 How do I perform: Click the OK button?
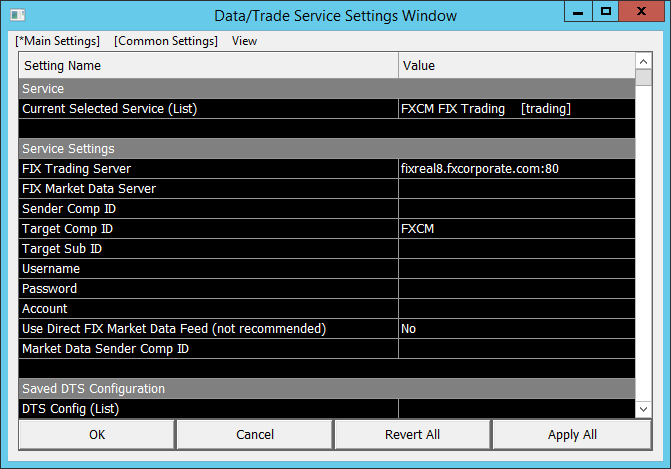(x=97, y=434)
